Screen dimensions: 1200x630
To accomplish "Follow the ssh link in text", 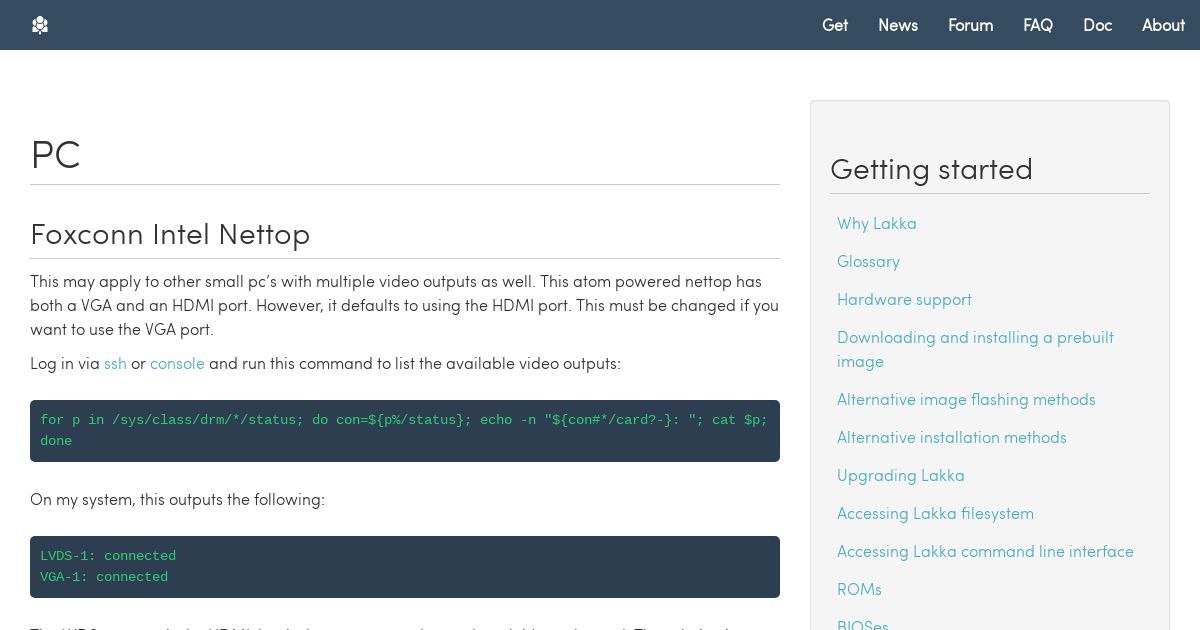I will click(x=115, y=364).
